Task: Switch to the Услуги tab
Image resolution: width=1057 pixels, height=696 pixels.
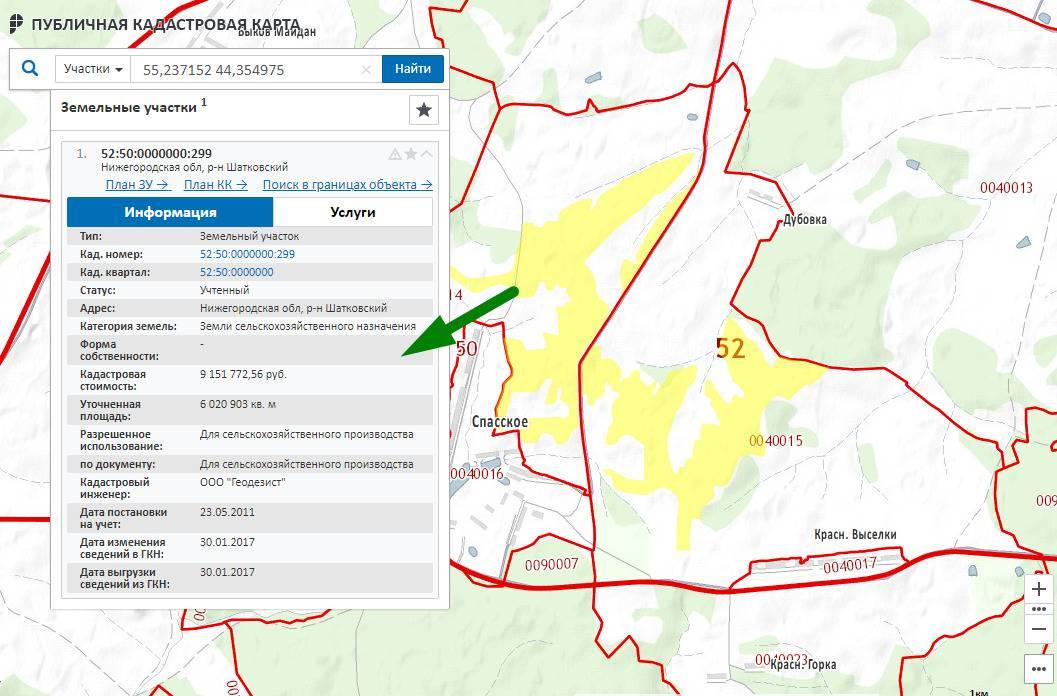Action: 352,212
